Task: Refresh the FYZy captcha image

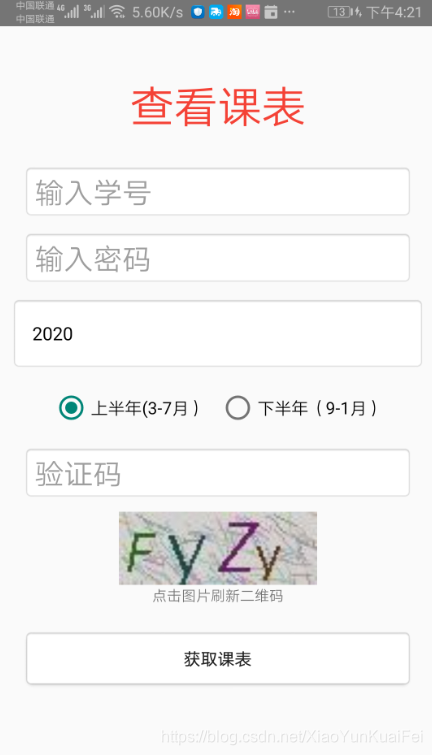Action: point(218,548)
